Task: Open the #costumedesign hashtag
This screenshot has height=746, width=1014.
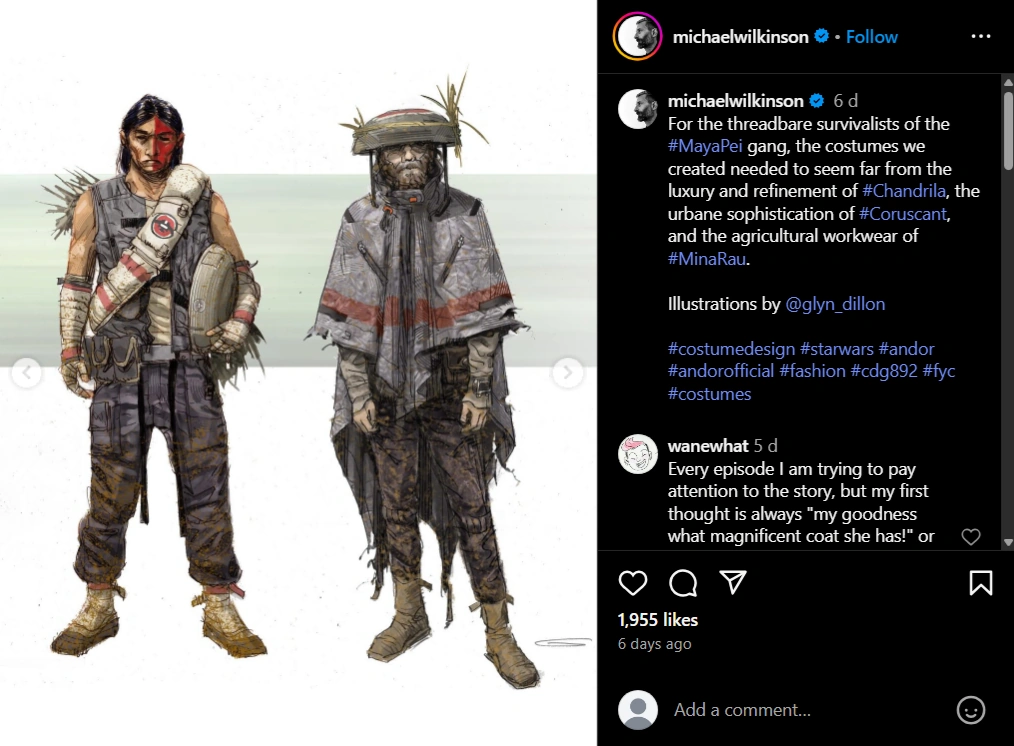Action: (x=731, y=349)
